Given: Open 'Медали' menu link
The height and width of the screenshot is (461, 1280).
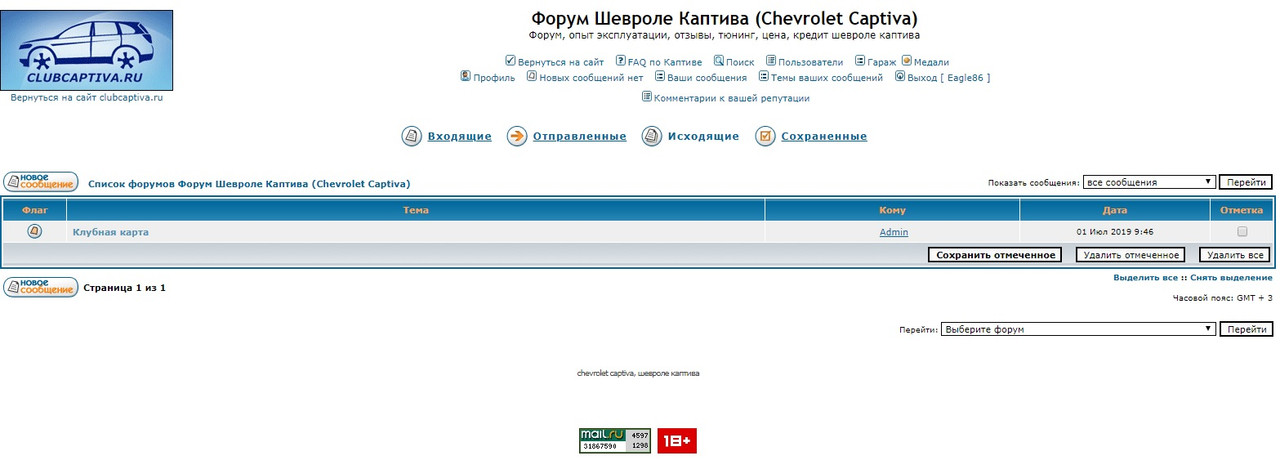Looking at the screenshot, I should pos(931,62).
